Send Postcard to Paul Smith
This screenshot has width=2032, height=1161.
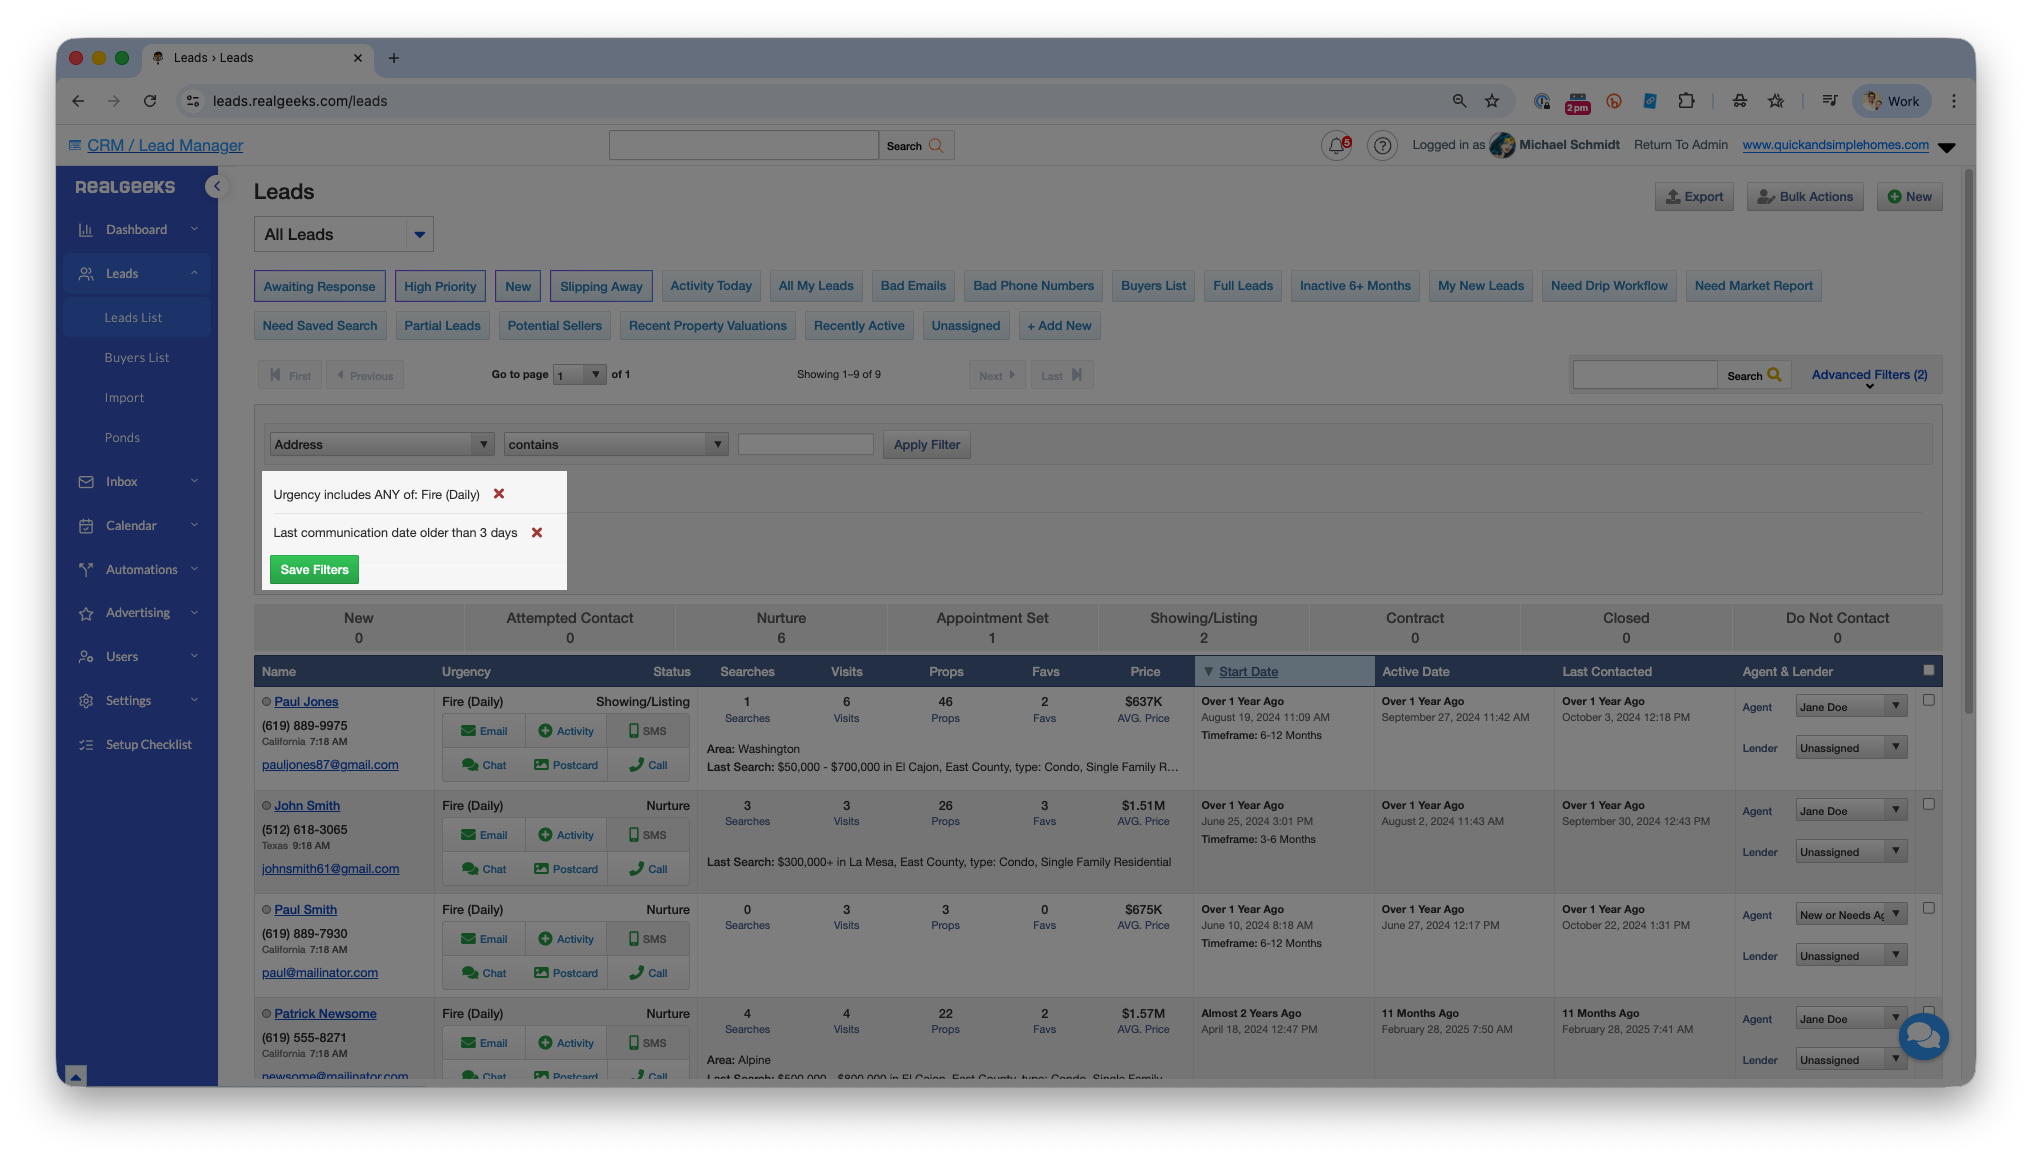[566, 973]
